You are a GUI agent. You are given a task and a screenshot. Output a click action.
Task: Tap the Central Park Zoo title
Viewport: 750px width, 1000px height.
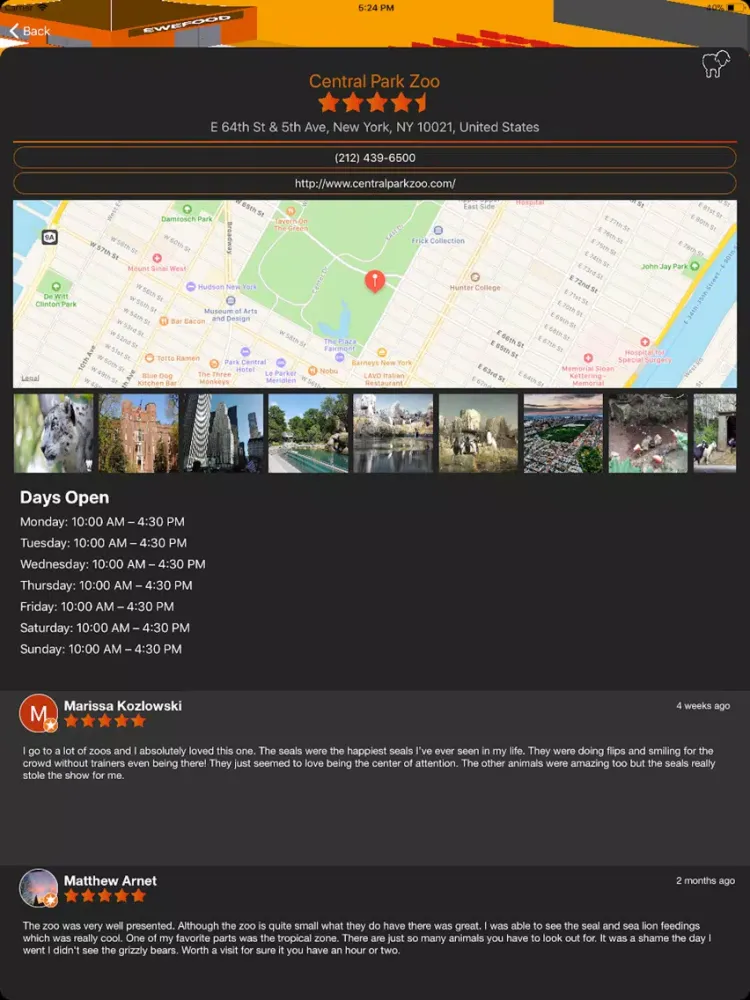point(374,82)
